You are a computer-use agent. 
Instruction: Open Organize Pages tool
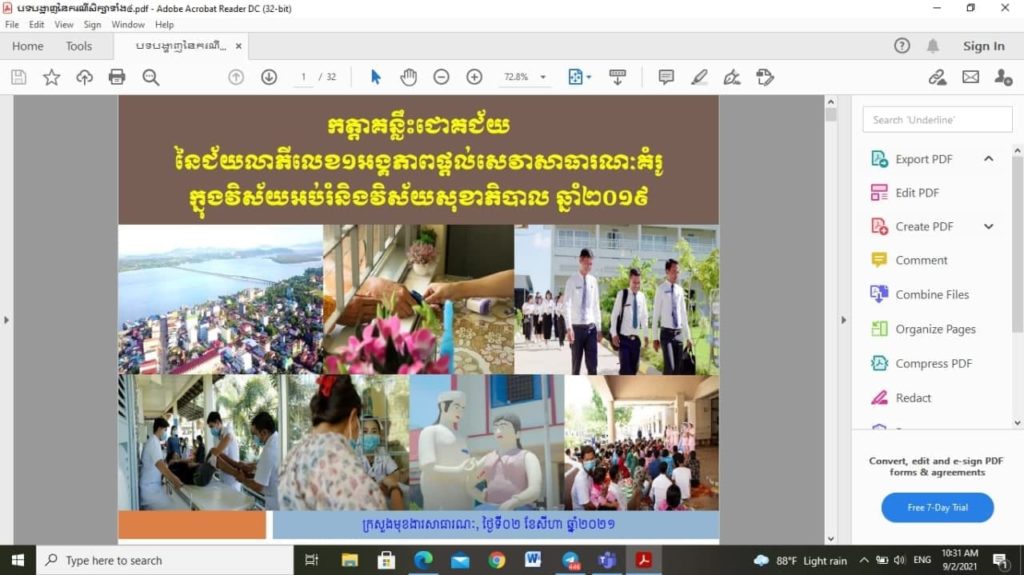tap(935, 329)
